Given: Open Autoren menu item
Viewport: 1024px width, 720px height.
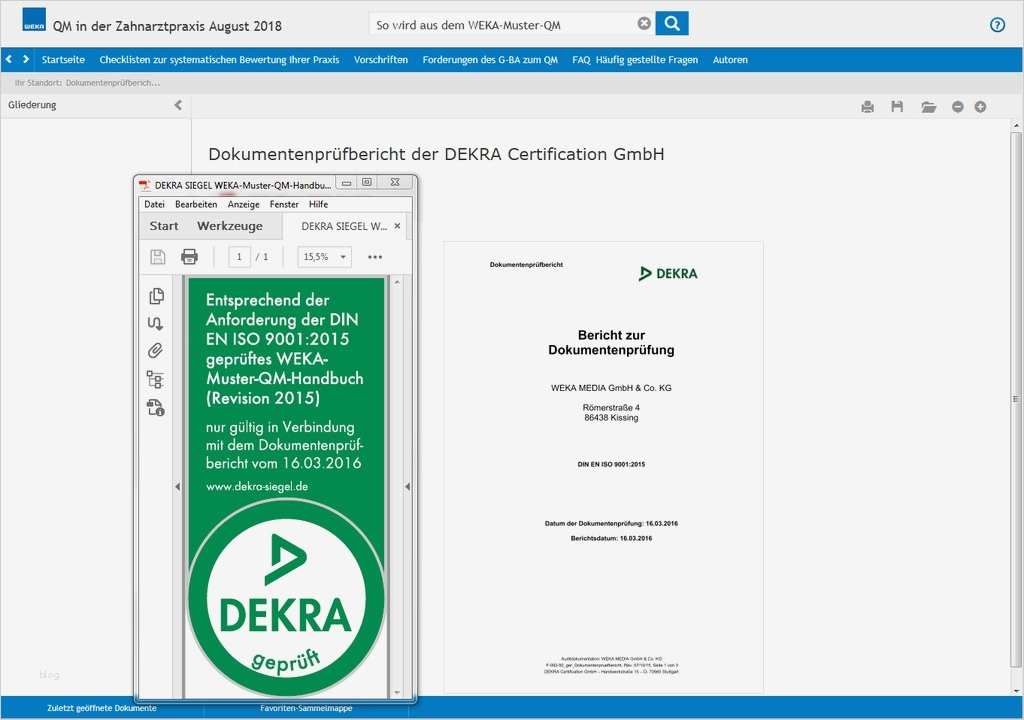Looking at the screenshot, I should coord(730,59).
